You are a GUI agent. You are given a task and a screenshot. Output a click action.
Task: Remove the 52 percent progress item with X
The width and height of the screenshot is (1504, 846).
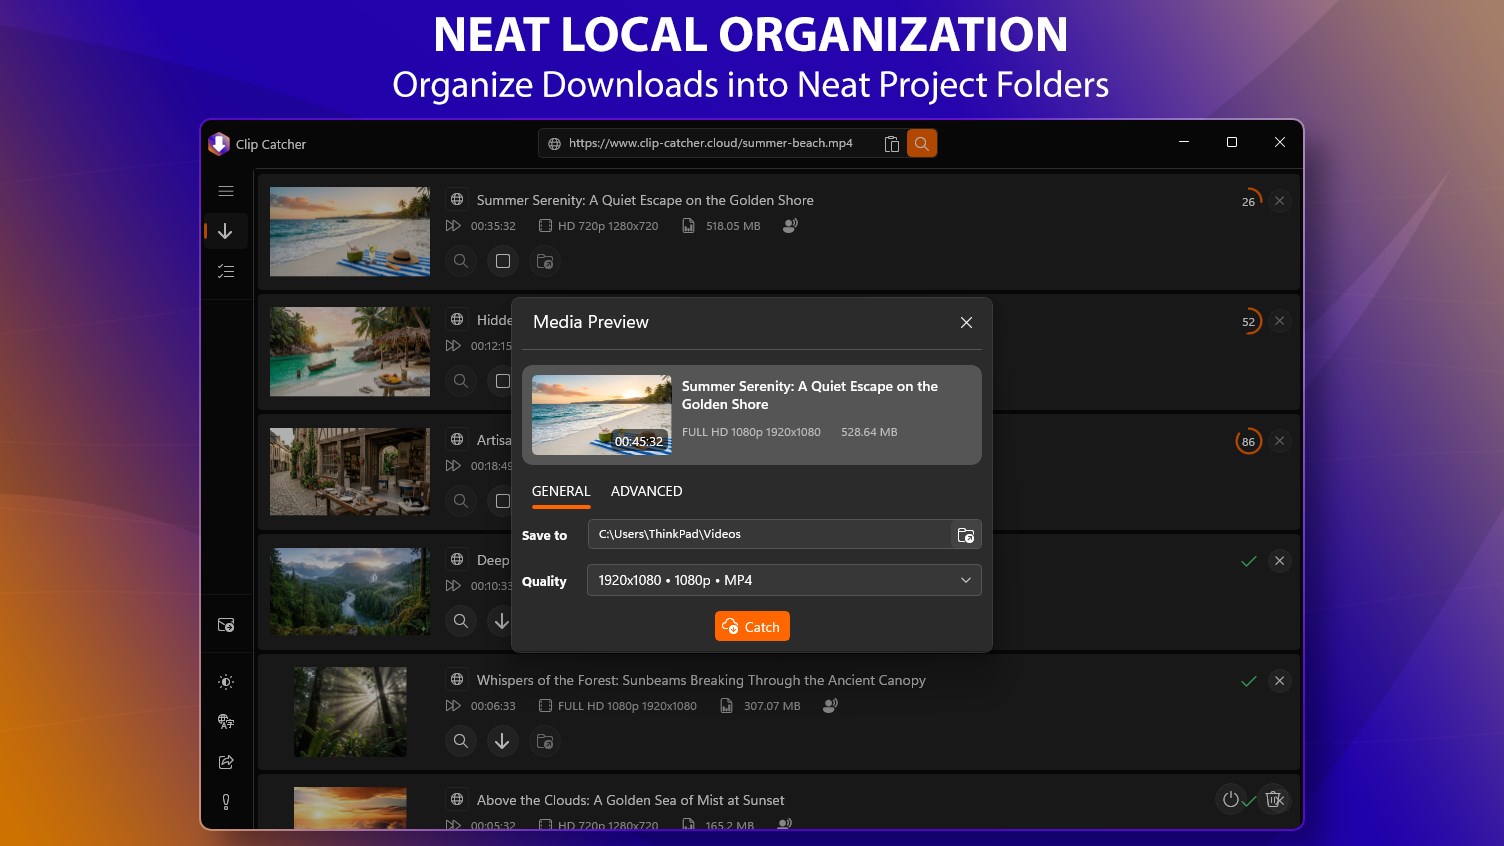(1279, 321)
